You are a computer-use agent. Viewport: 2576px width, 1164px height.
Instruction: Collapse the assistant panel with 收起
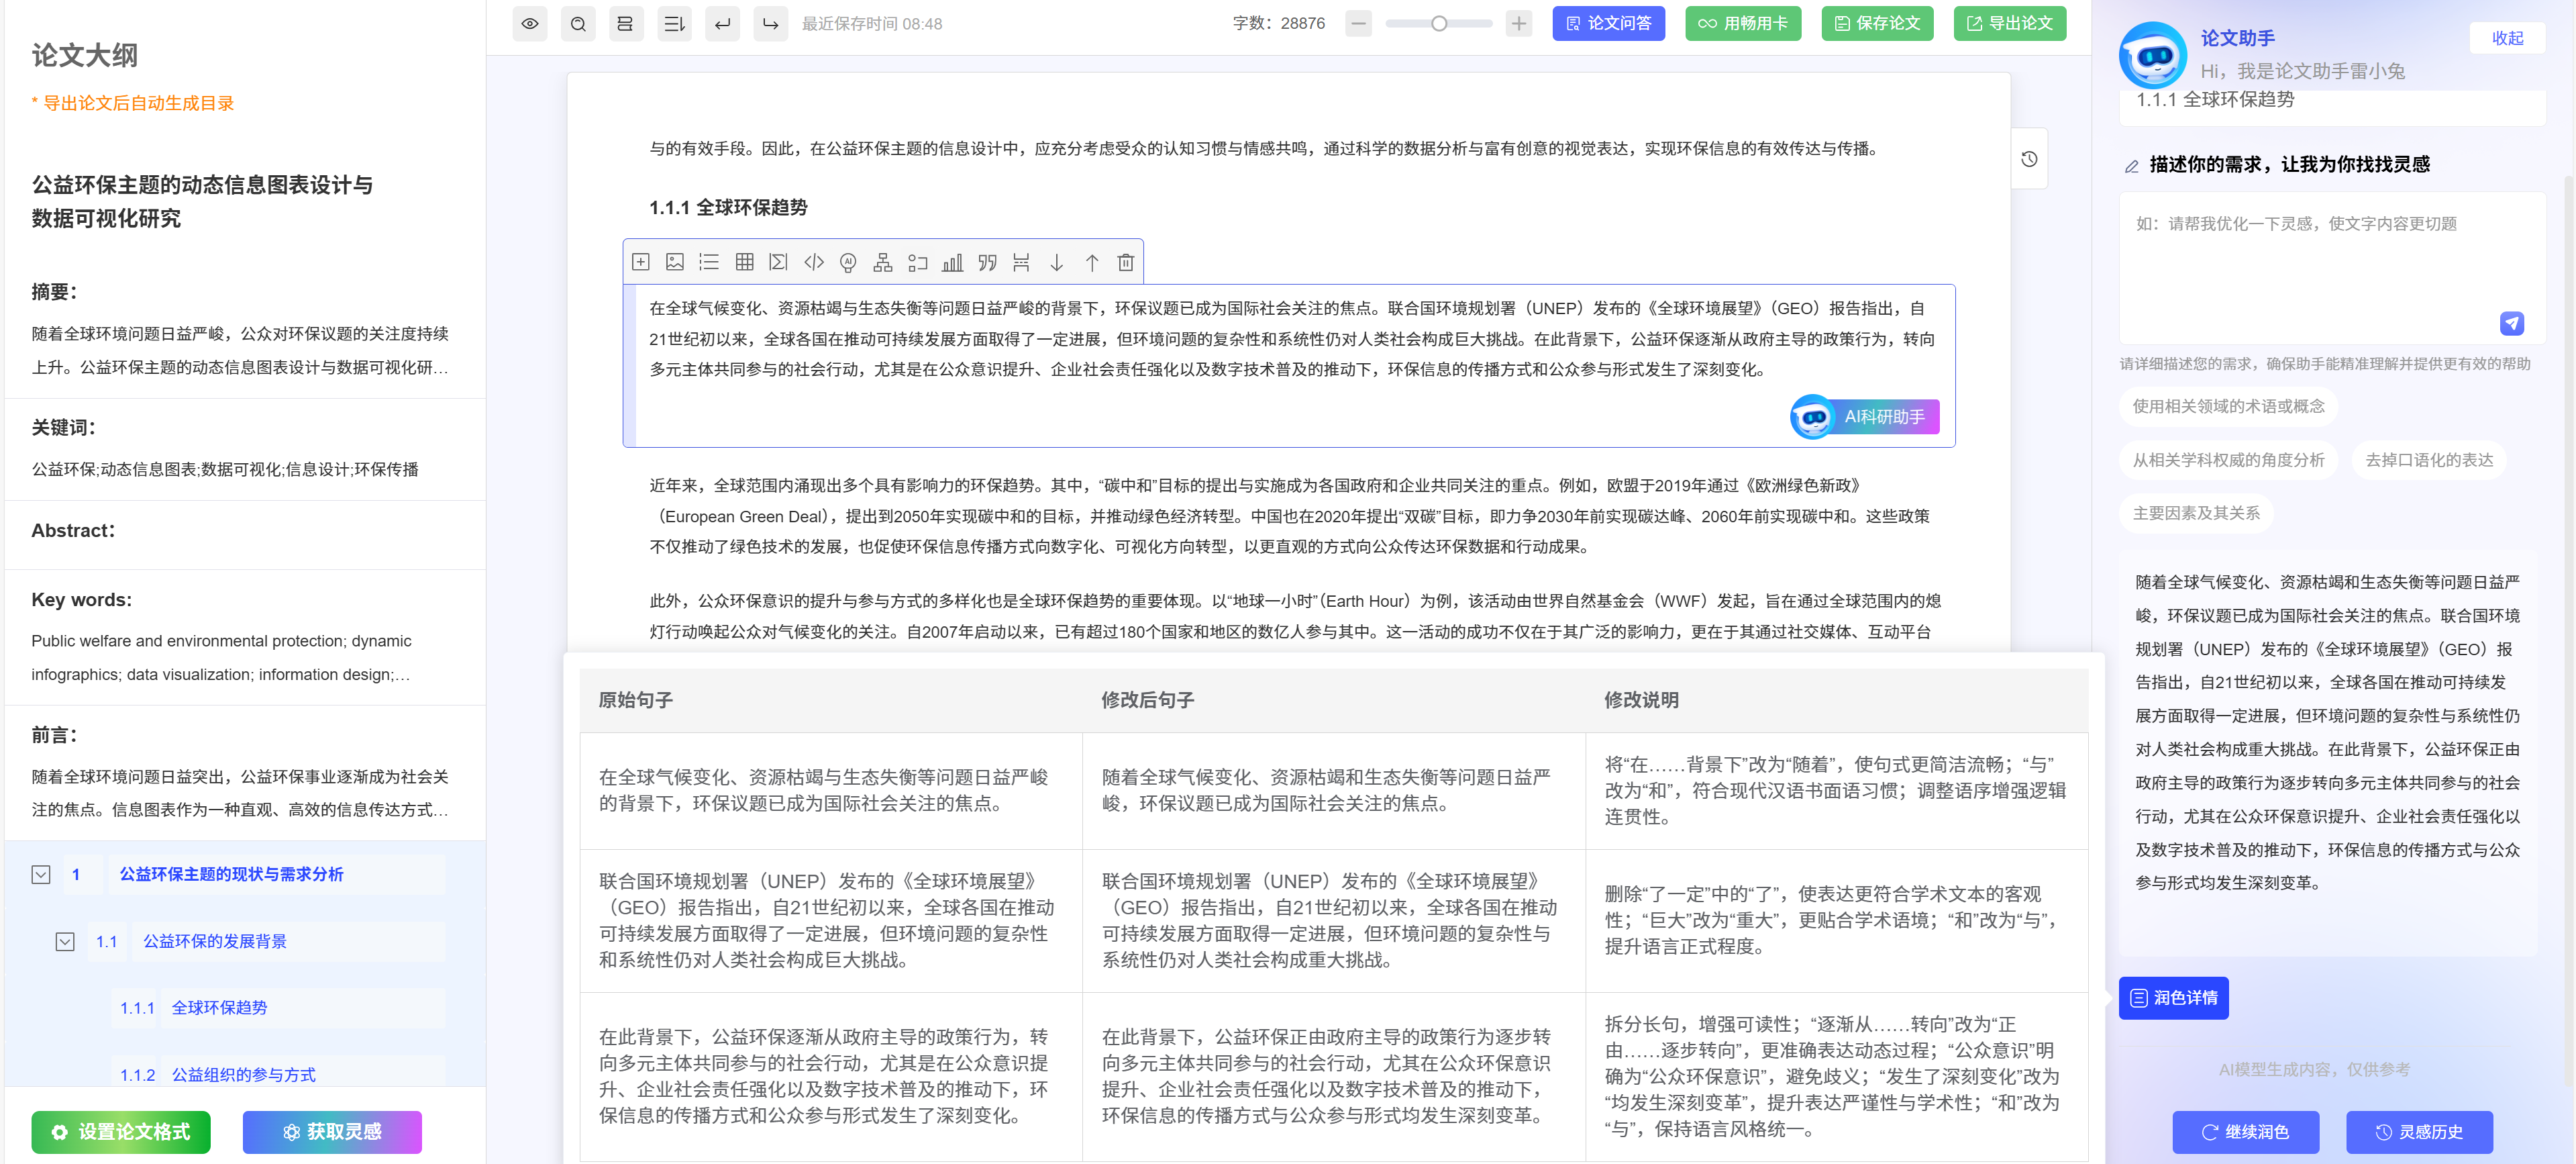click(x=2506, y=38)
